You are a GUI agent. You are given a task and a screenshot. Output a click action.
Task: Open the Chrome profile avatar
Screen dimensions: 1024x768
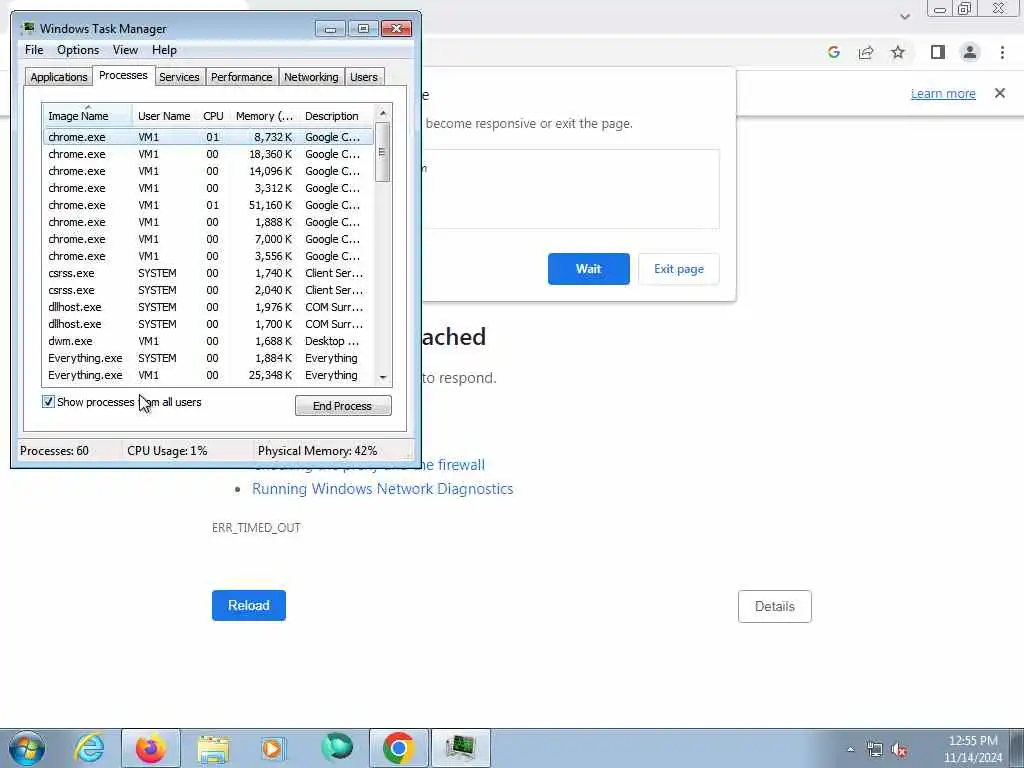970,52
